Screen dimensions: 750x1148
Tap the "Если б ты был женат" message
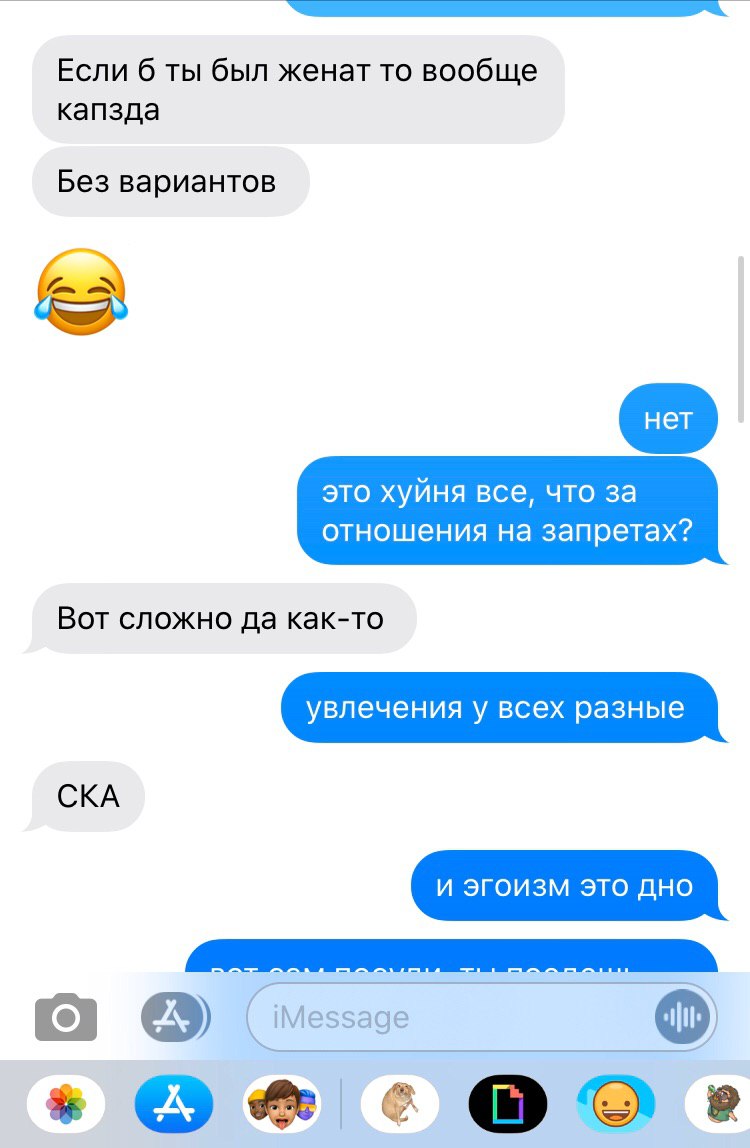tap(298, 89)
